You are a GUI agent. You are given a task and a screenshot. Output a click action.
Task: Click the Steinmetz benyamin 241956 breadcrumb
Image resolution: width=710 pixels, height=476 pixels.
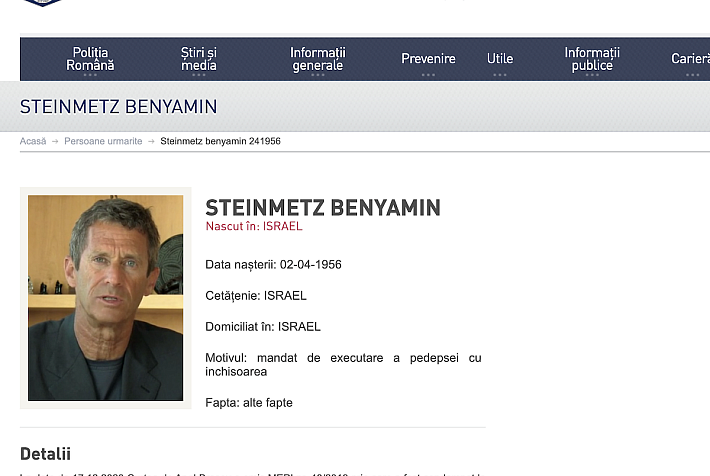[x=221, y=141]
